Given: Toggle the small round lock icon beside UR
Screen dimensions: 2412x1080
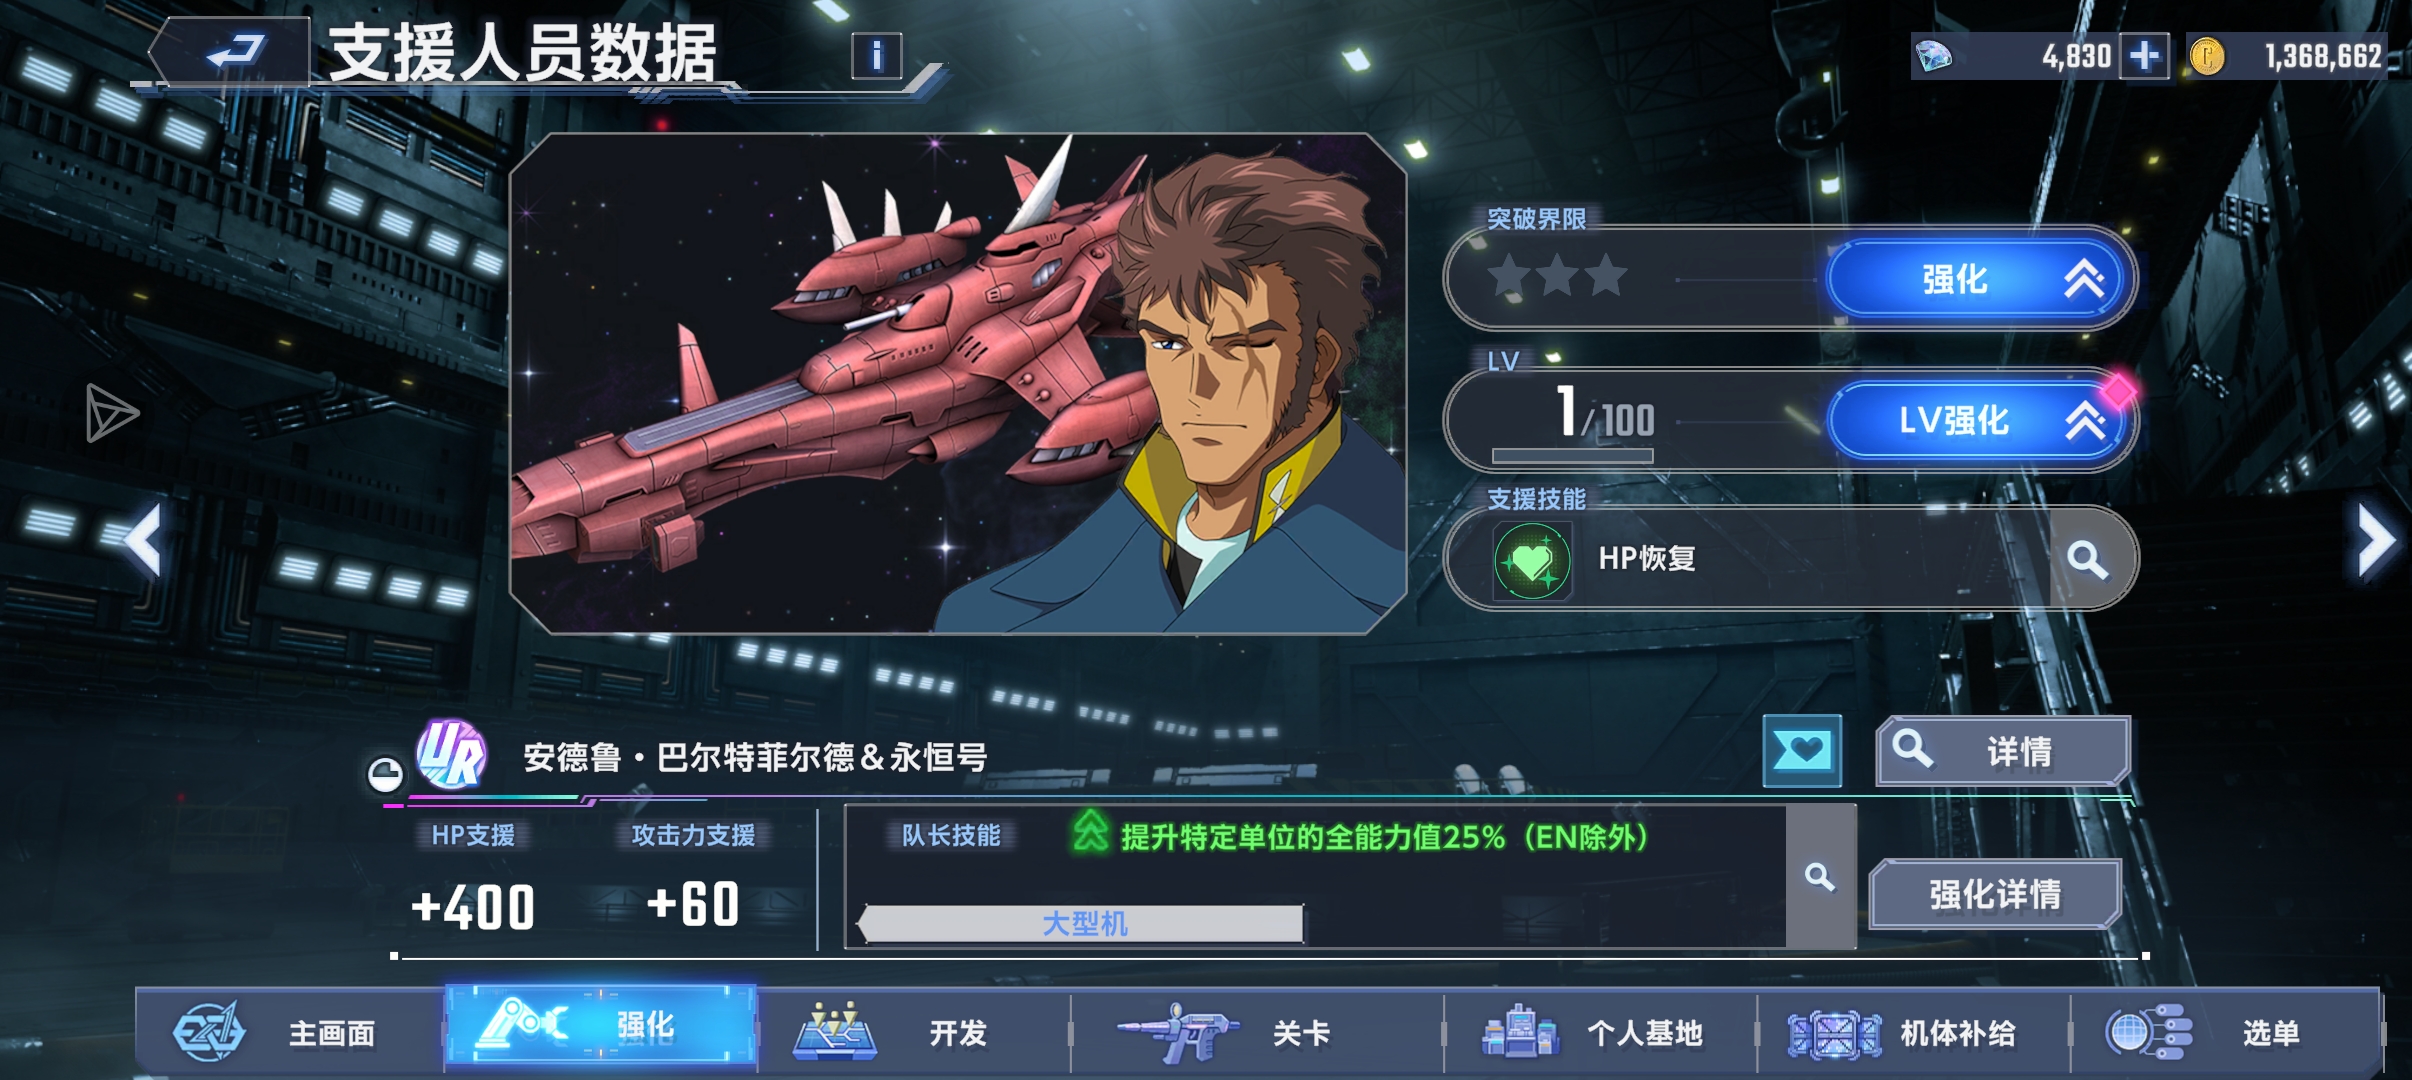Looking at the screenshot, I should (x=385, y=775).
